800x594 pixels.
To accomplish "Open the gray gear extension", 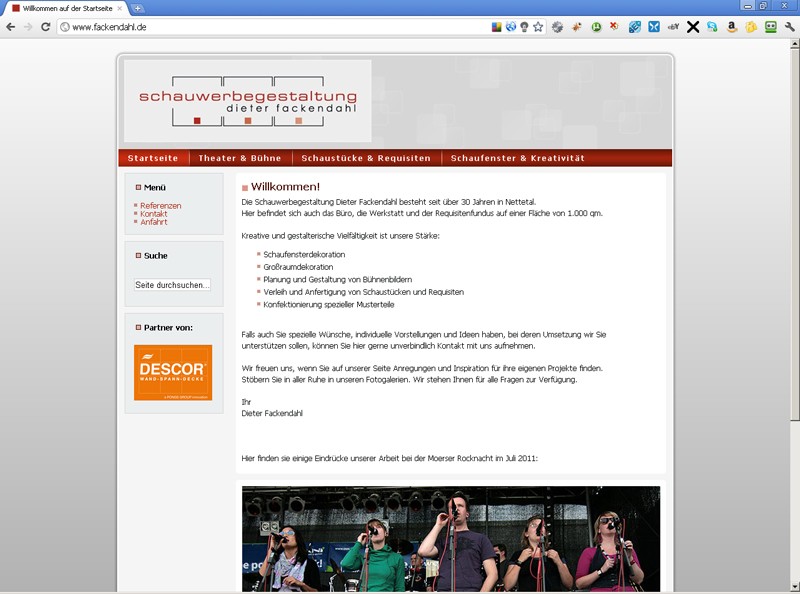I will point(557,27).
